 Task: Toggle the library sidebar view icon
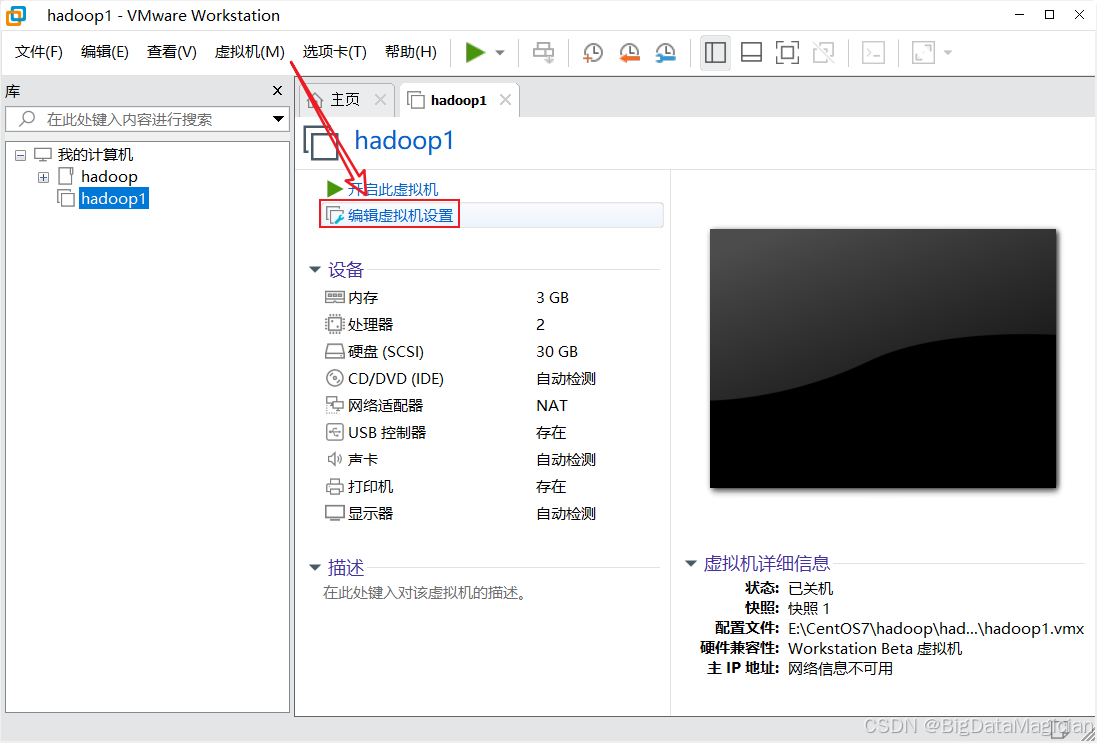(x=715, y=52)
